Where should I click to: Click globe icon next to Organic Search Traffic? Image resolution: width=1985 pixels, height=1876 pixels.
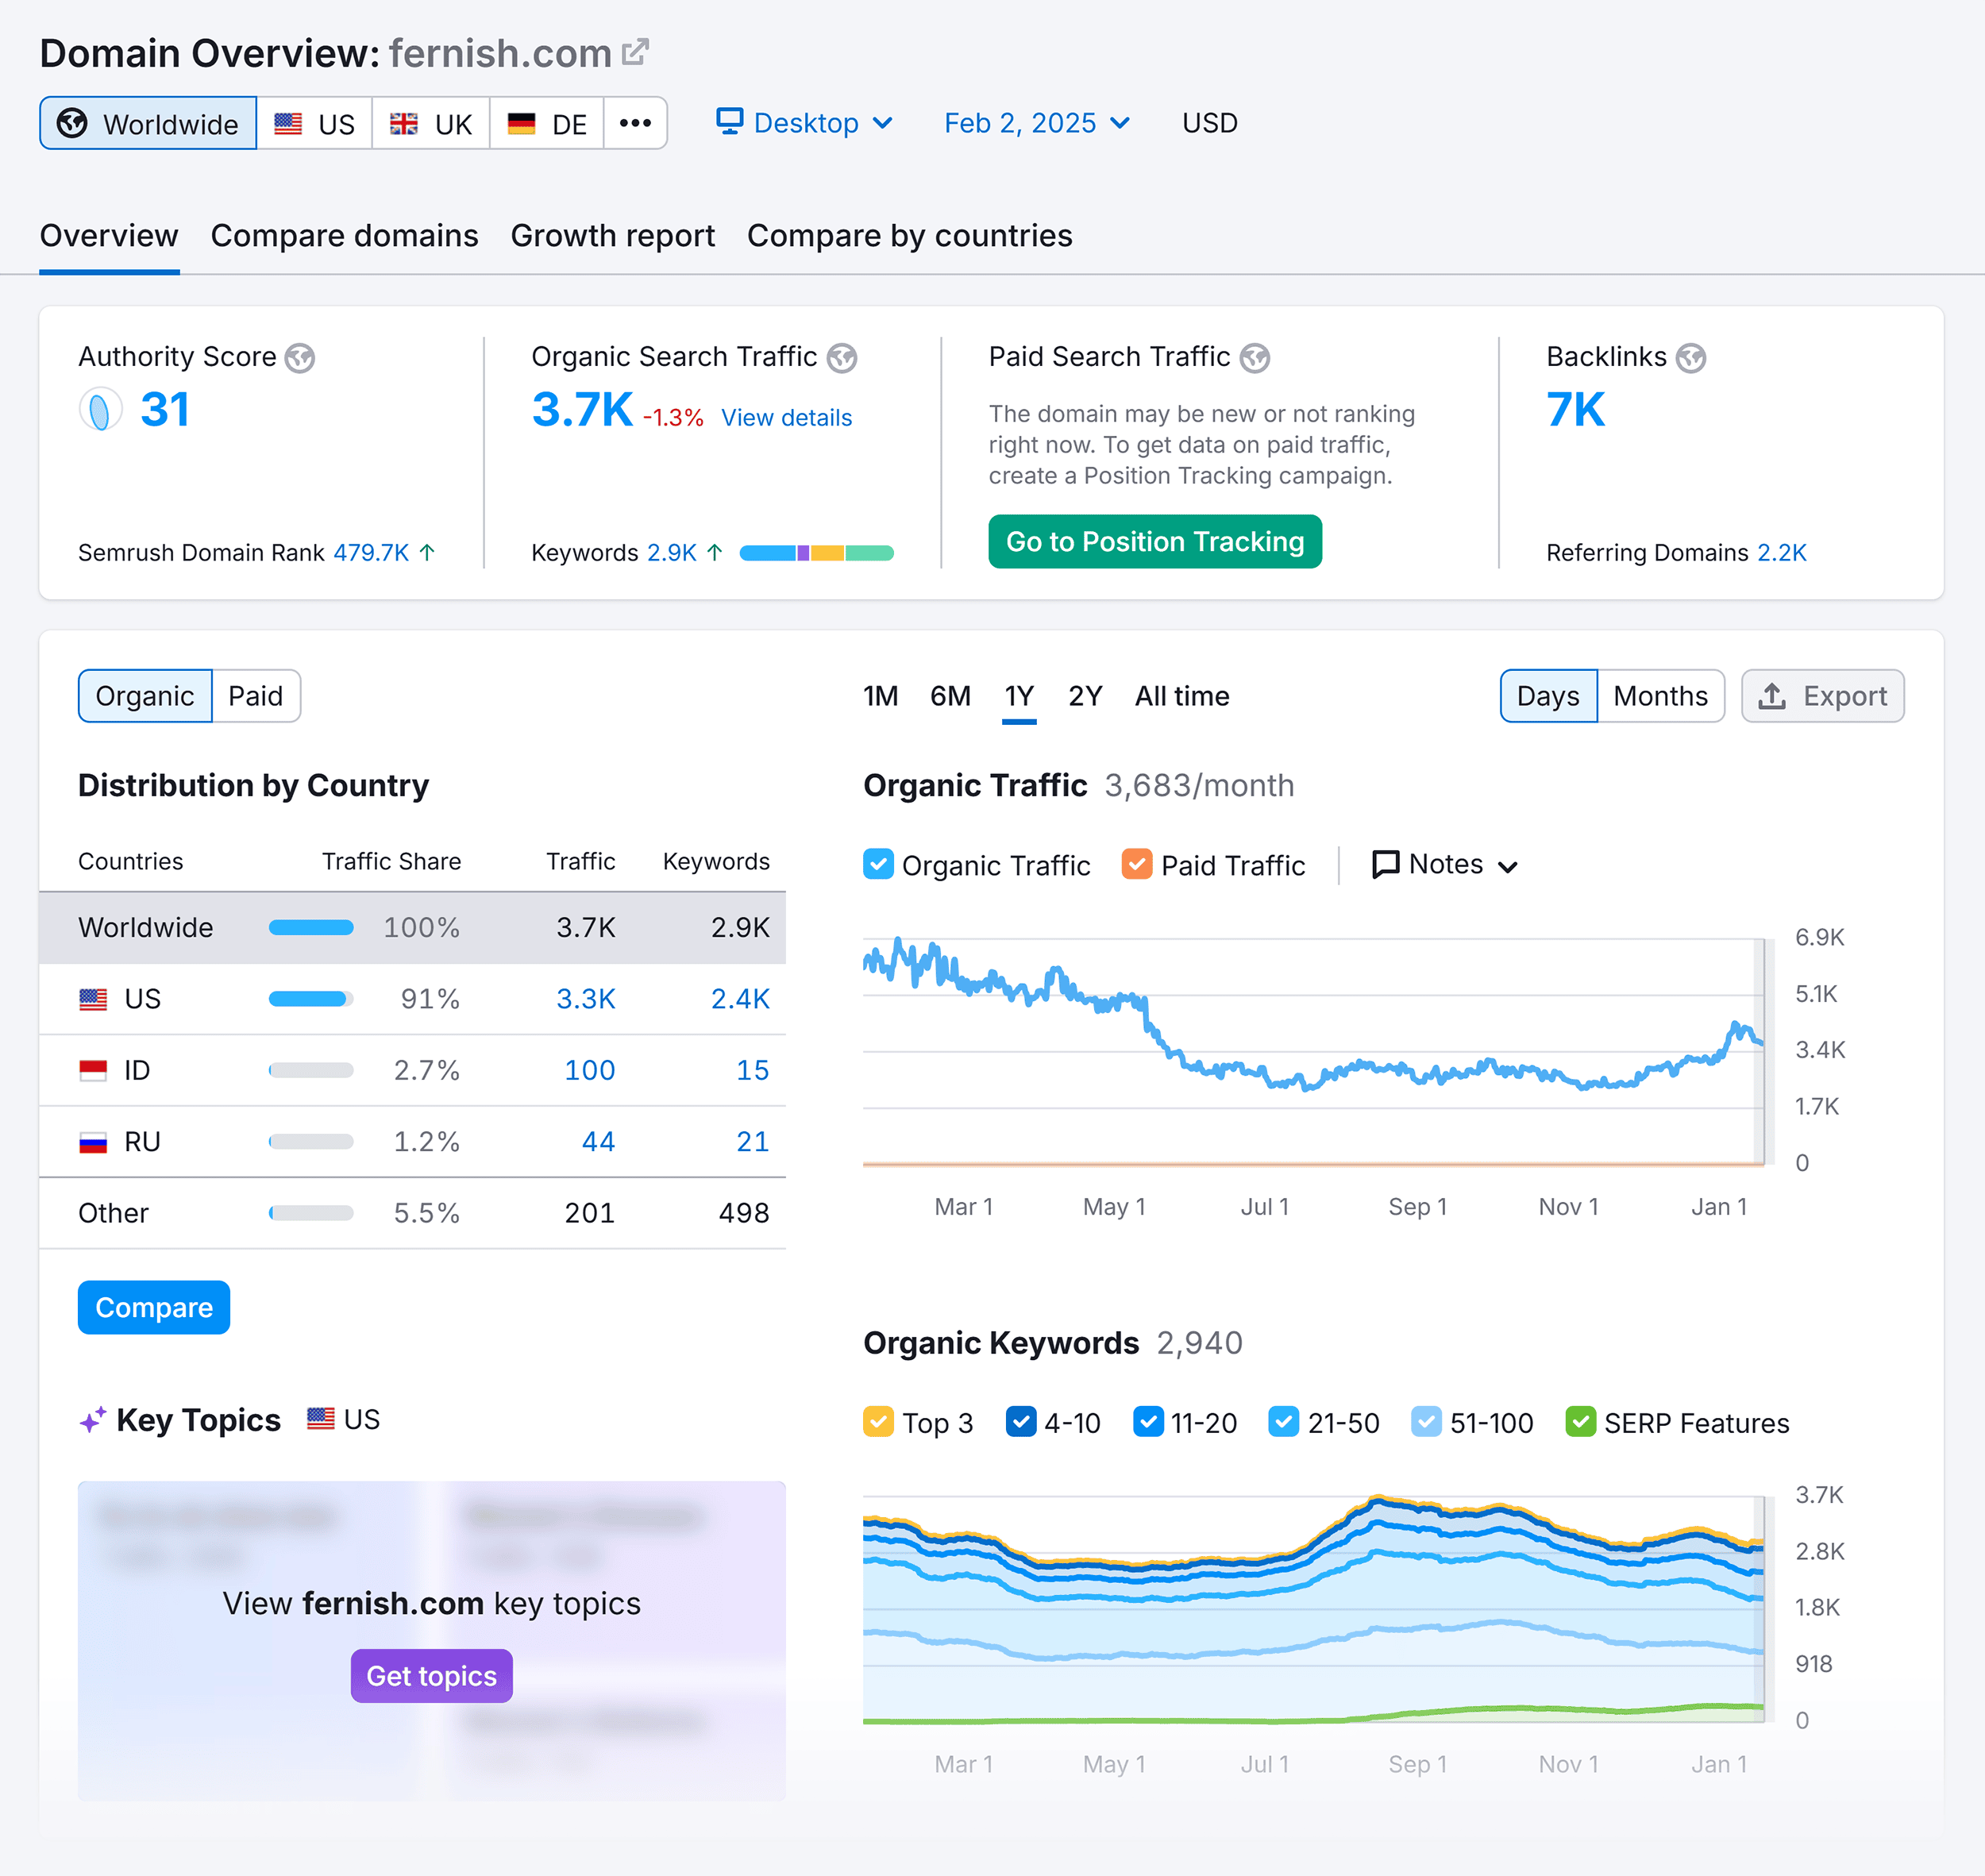tap(842, 358)
